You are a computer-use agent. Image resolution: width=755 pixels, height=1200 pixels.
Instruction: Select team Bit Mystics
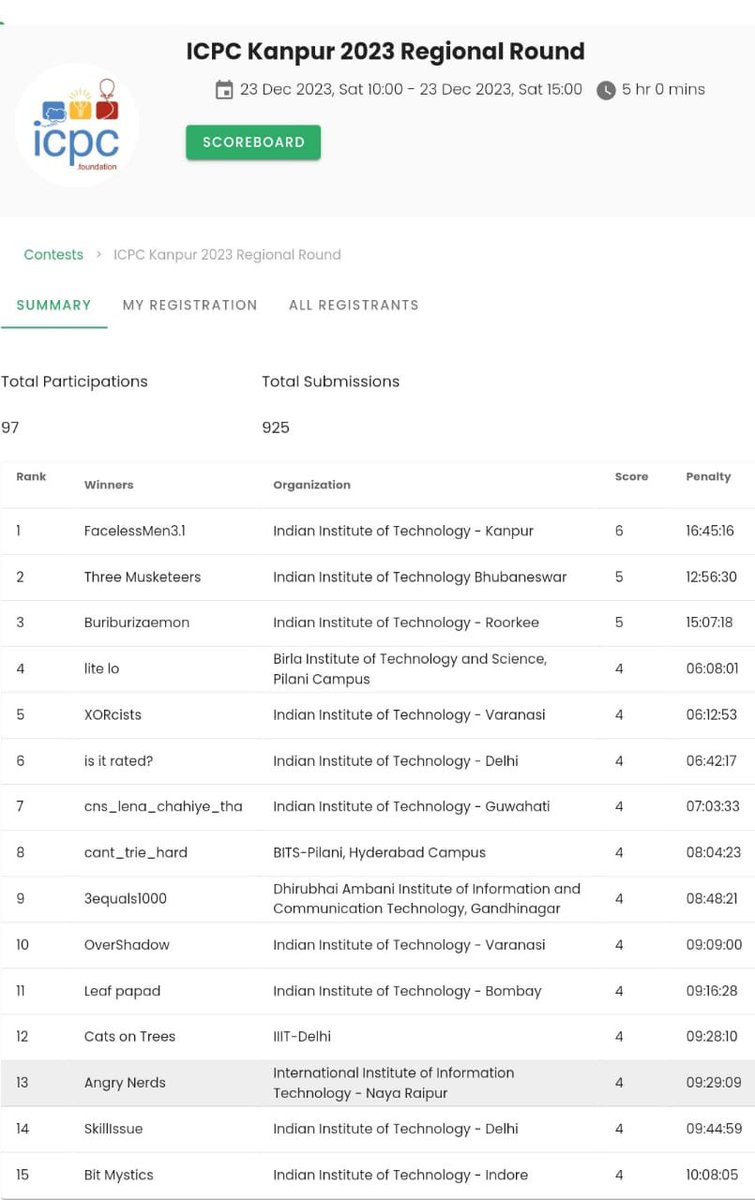119,1175
